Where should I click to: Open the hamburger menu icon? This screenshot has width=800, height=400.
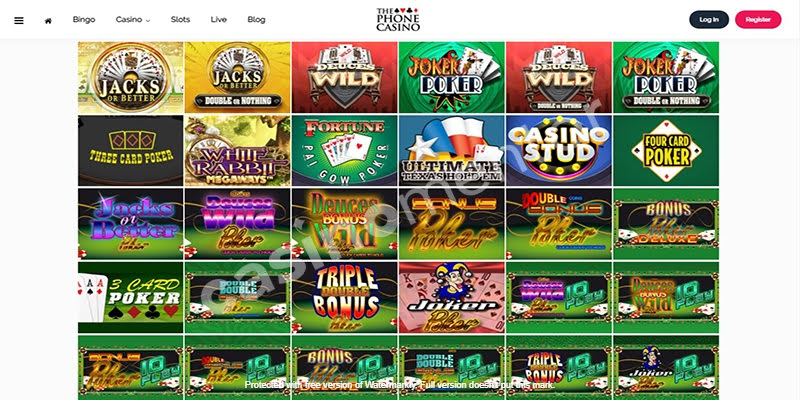click(19, 20)
